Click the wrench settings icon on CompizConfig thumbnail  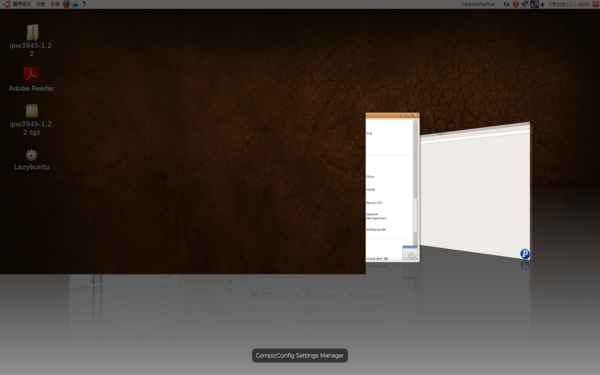[x=410, y=253]
